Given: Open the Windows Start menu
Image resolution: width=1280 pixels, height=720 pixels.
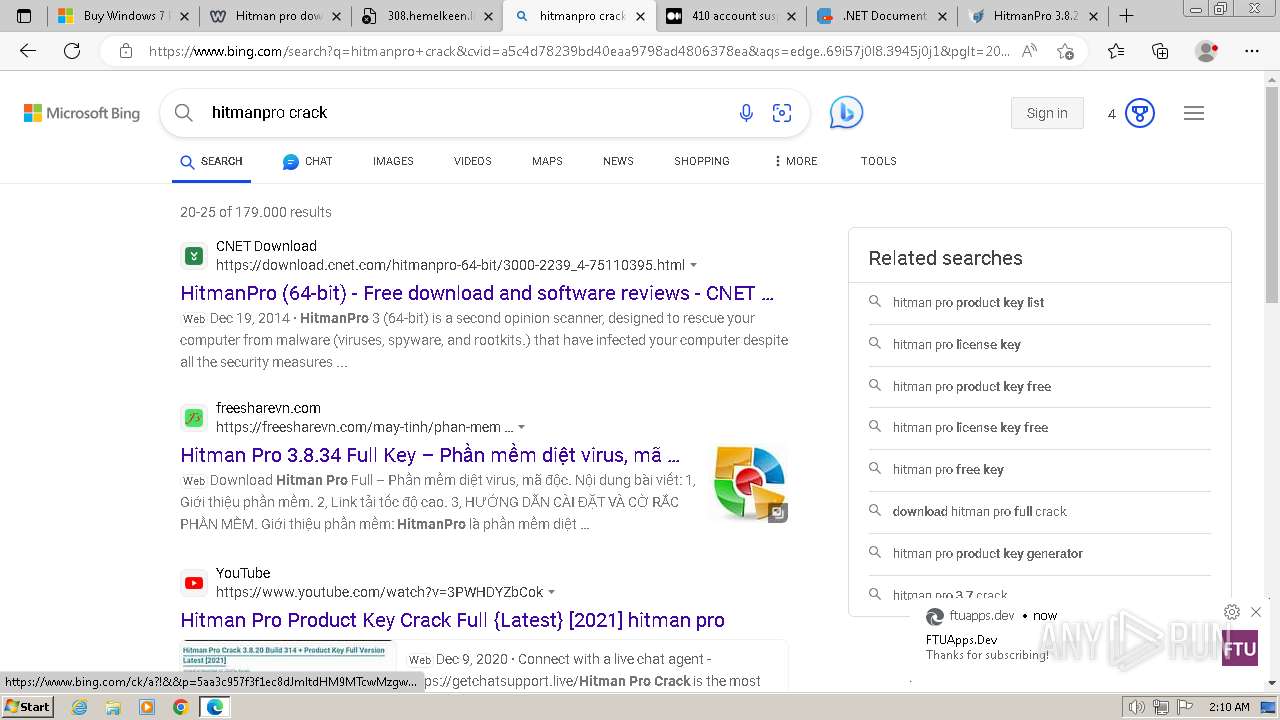Looking at the screenshot, I should click(x=27, y=707).
